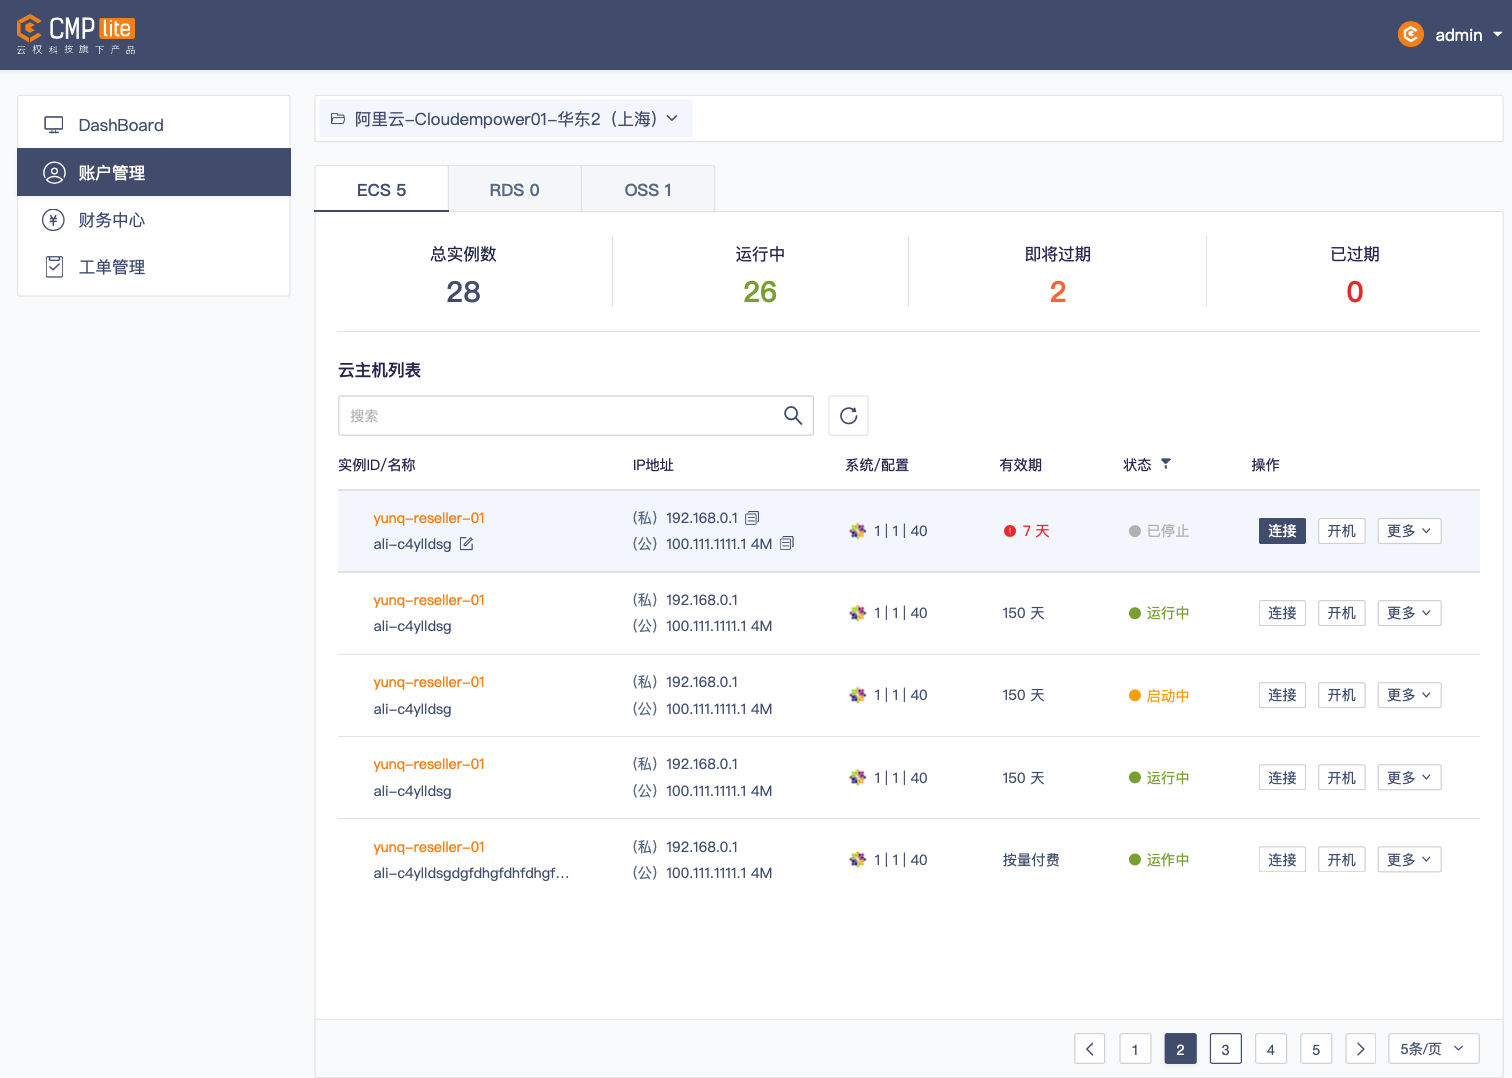The width and height of the screenshot is (1512, 1078).
Task: Click 连接 in the 运作中 row
Action: [1282, 860]
